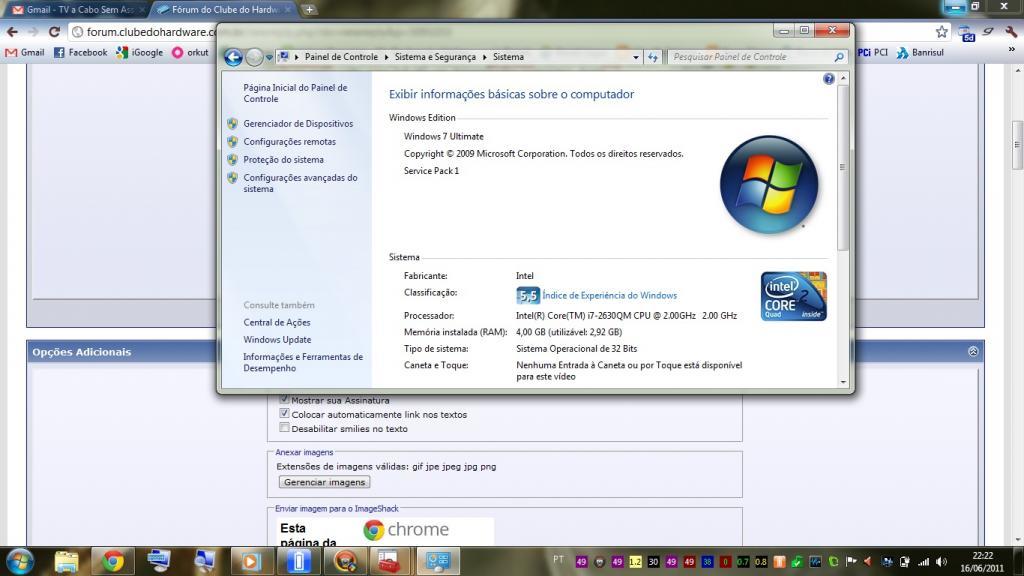The image size is (1024, 576).
Task: Open Gerenciador de Dispositivos link
Action: (298, 124)
